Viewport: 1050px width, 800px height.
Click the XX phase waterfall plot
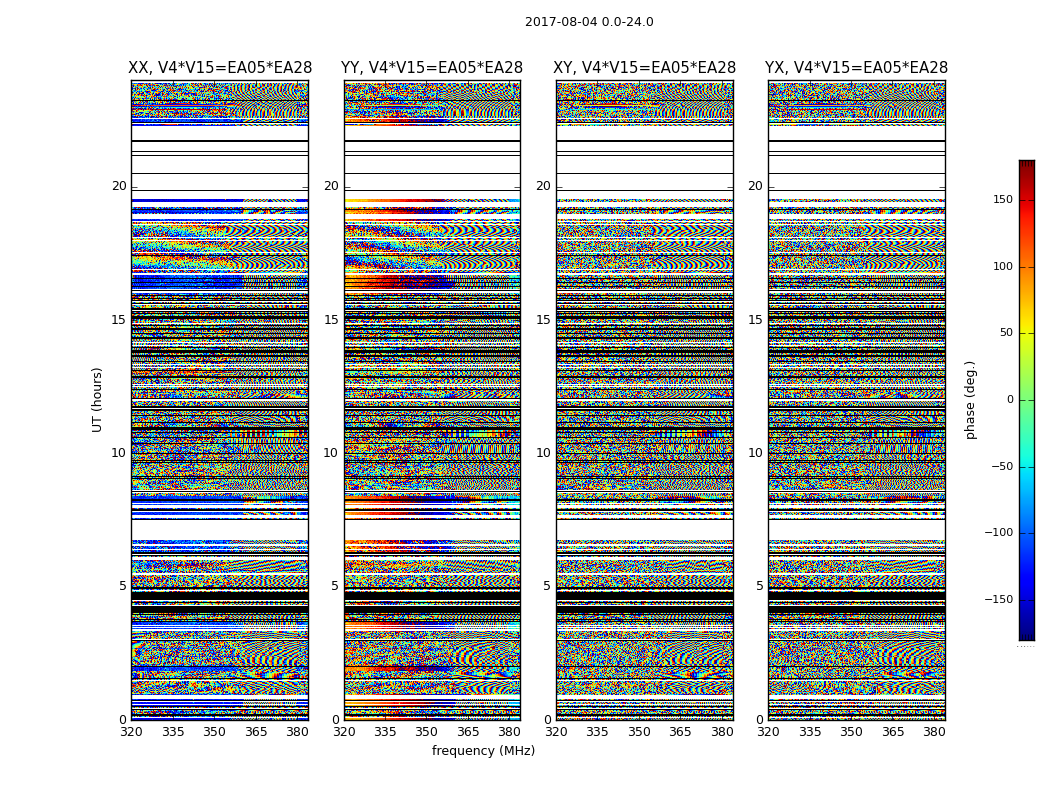pyautogui.click(x=220, y=400)
